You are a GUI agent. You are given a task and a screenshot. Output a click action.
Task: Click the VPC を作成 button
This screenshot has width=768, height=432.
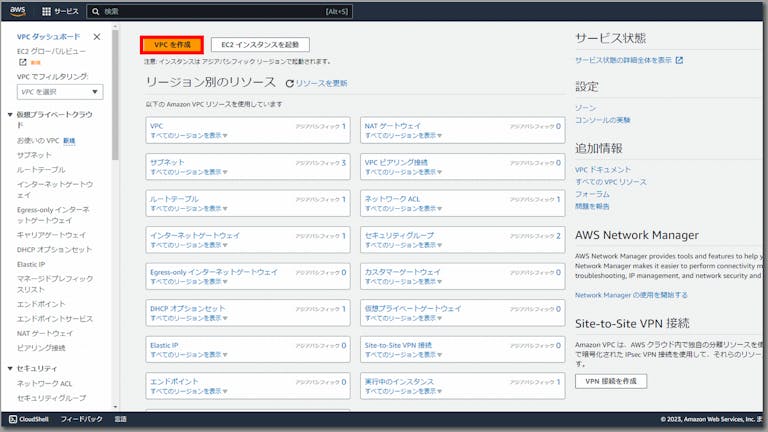pyautogui.click(x=172, y=45)
